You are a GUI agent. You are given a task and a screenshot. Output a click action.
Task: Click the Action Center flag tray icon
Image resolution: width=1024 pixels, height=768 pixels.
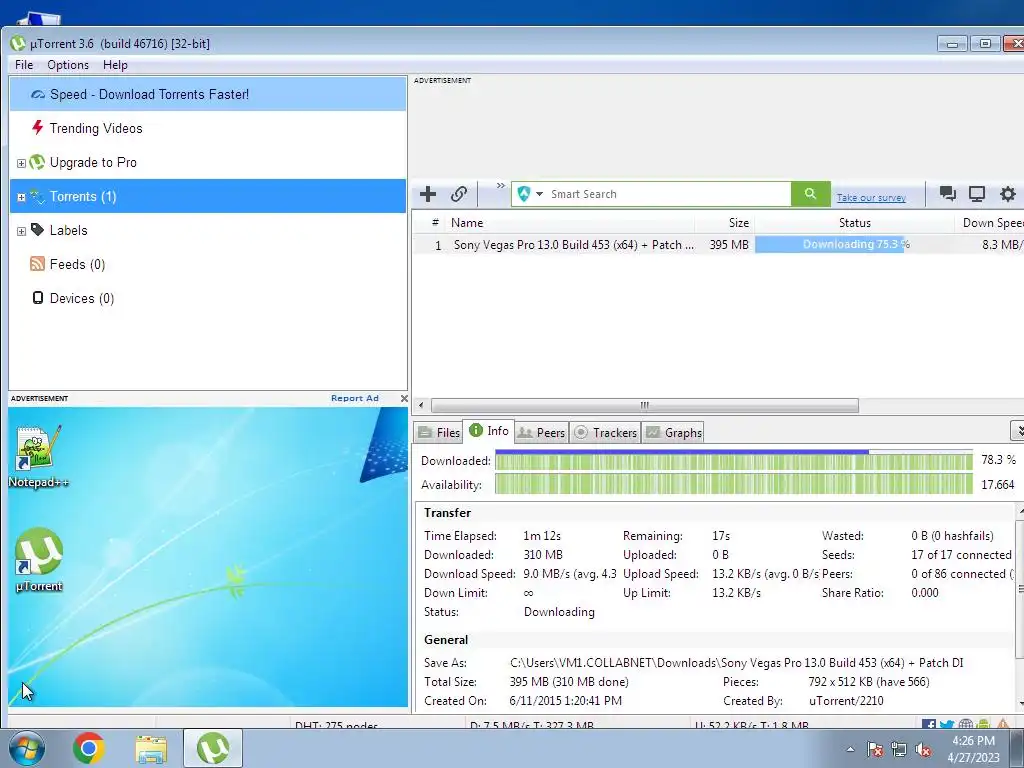click(x=875, y=749)
